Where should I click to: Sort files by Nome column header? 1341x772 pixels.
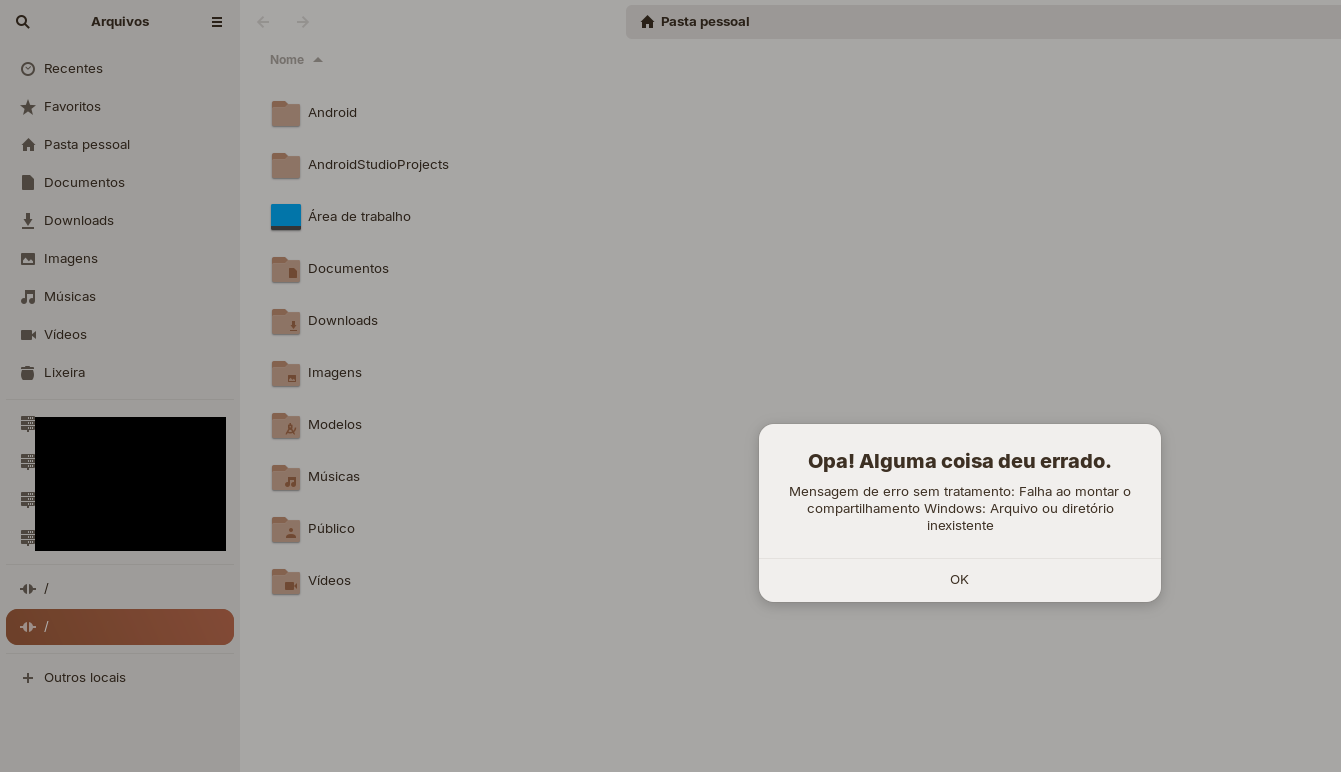click(x=287, y=60)
